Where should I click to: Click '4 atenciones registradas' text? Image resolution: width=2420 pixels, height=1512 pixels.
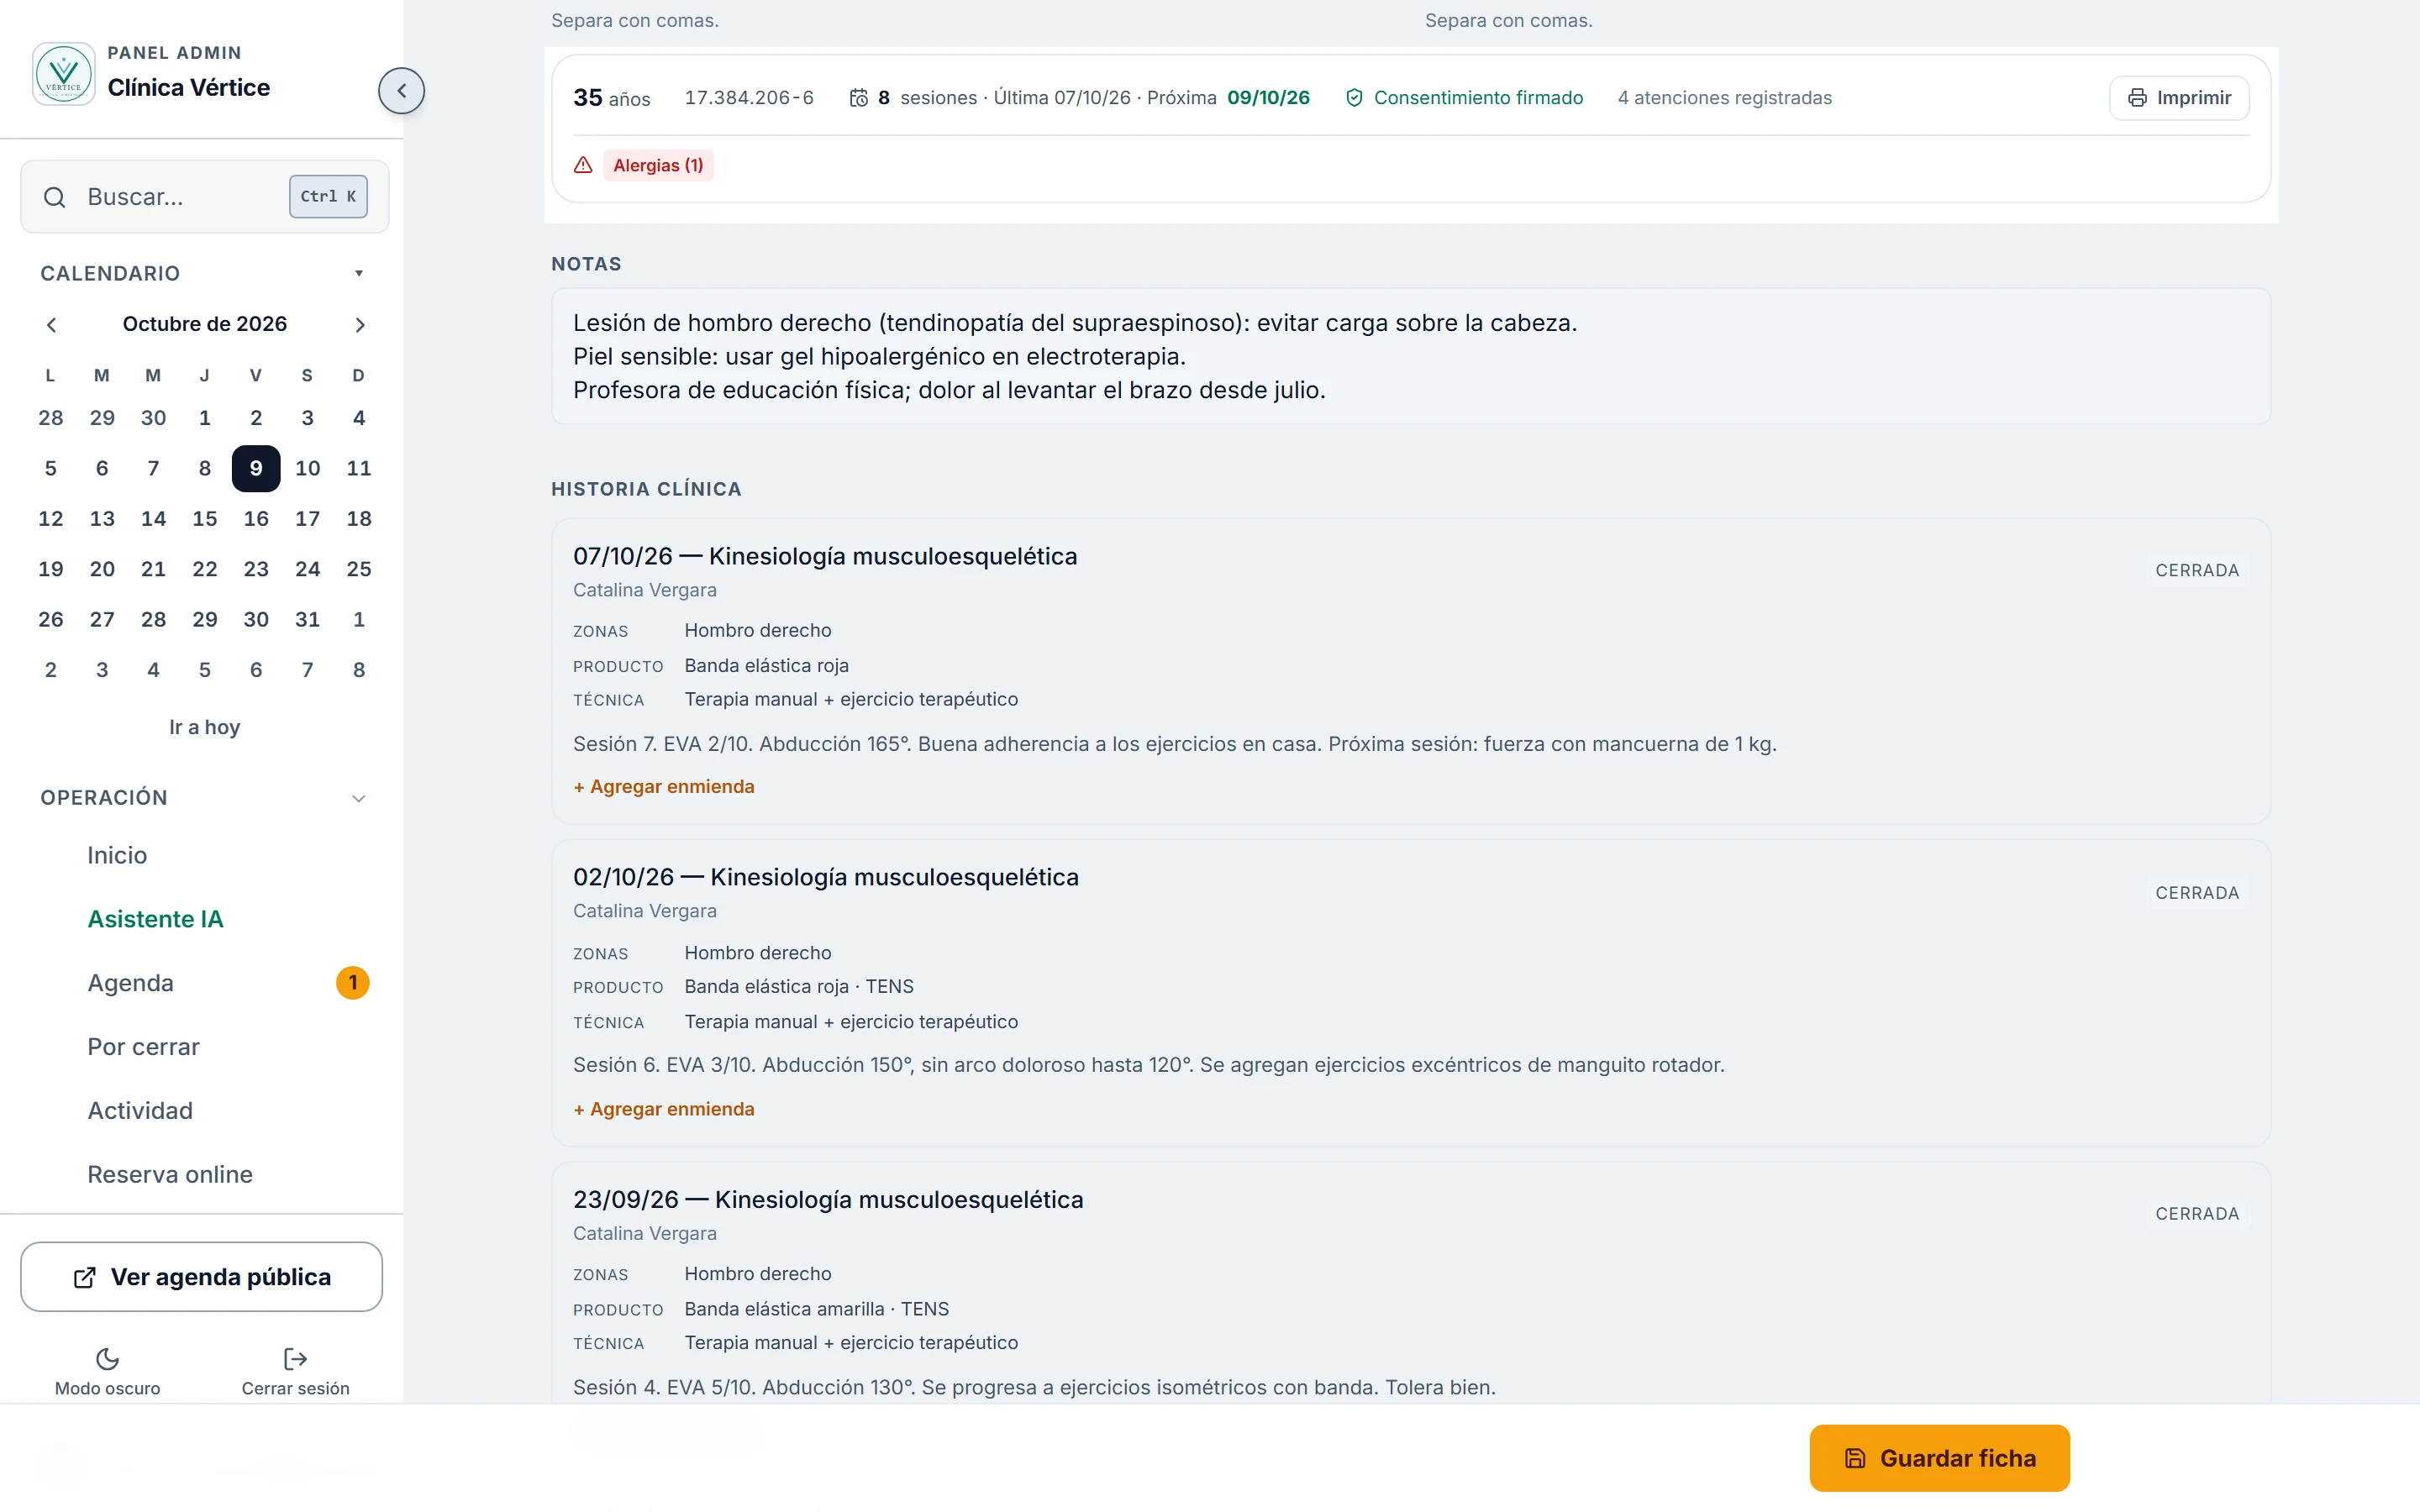[1725, 98]
